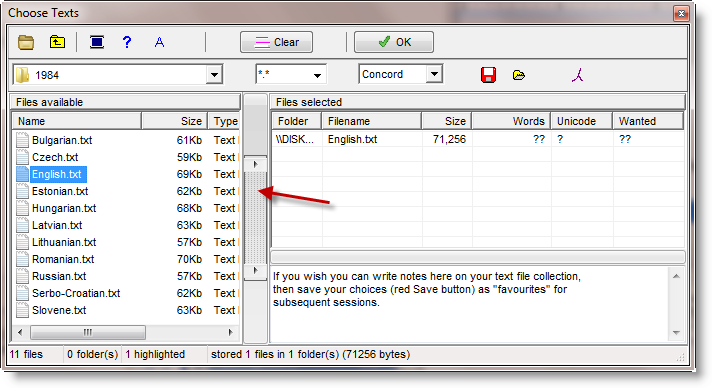Click English.txt in files selected table
The width and height of the screenshot is (712, 388).
[x=352, y=139]
